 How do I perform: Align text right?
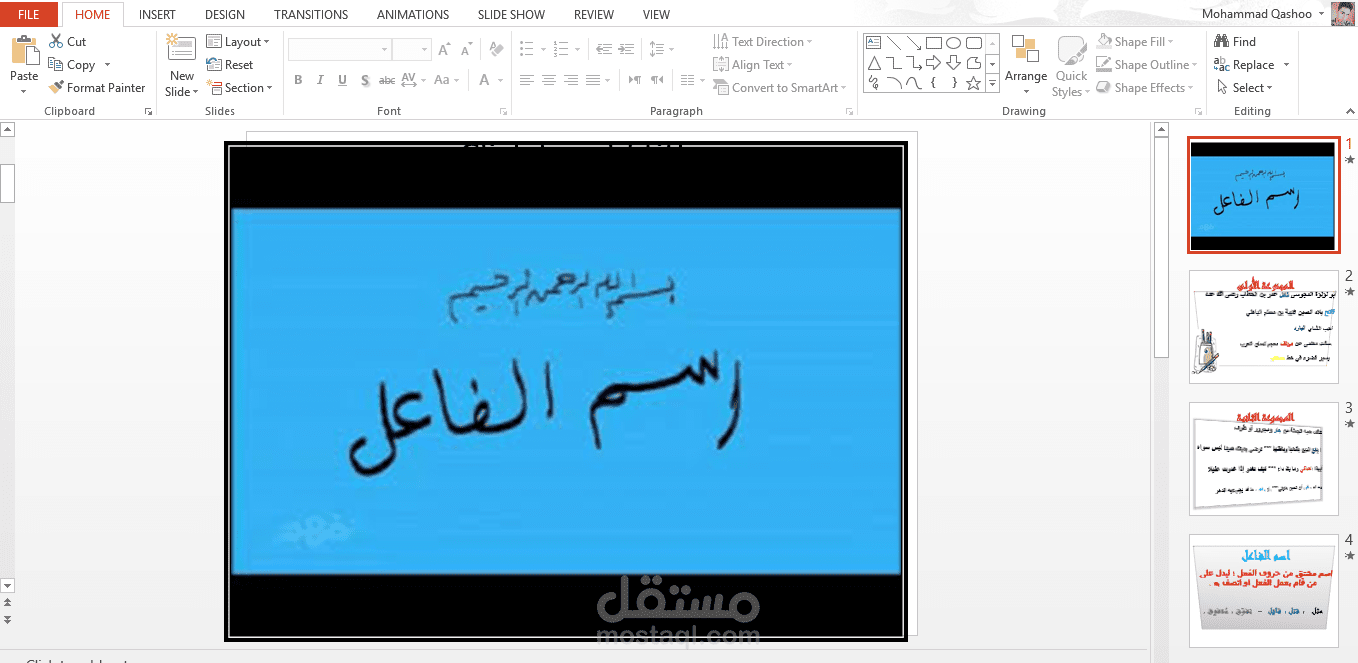coord(571,80)
